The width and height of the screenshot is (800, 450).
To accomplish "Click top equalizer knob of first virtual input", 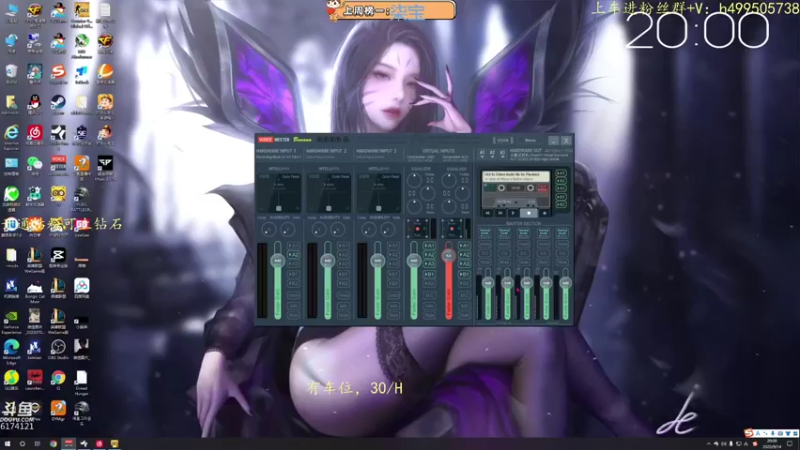I will [414, 180].
